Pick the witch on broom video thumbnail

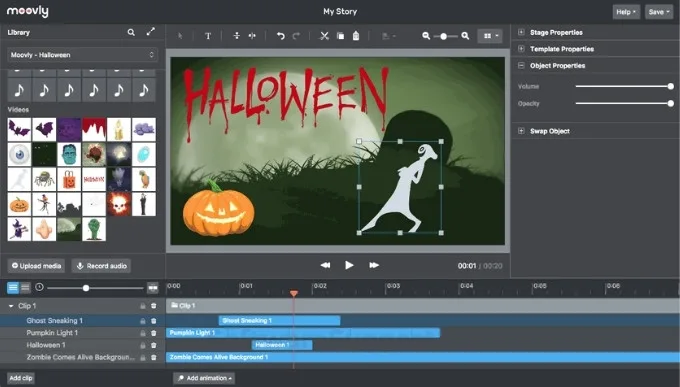19,229
